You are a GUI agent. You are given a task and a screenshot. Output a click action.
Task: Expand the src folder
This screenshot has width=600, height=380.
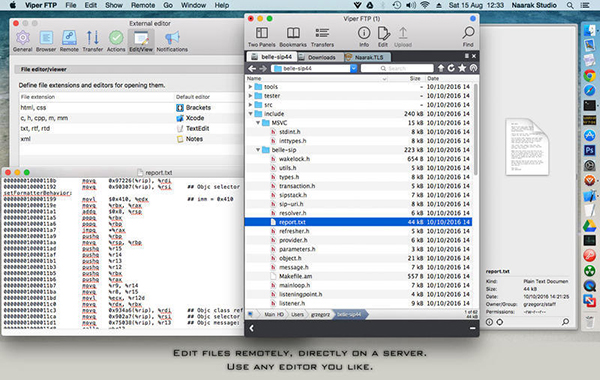pyautogui.click(x=250, y=105)
